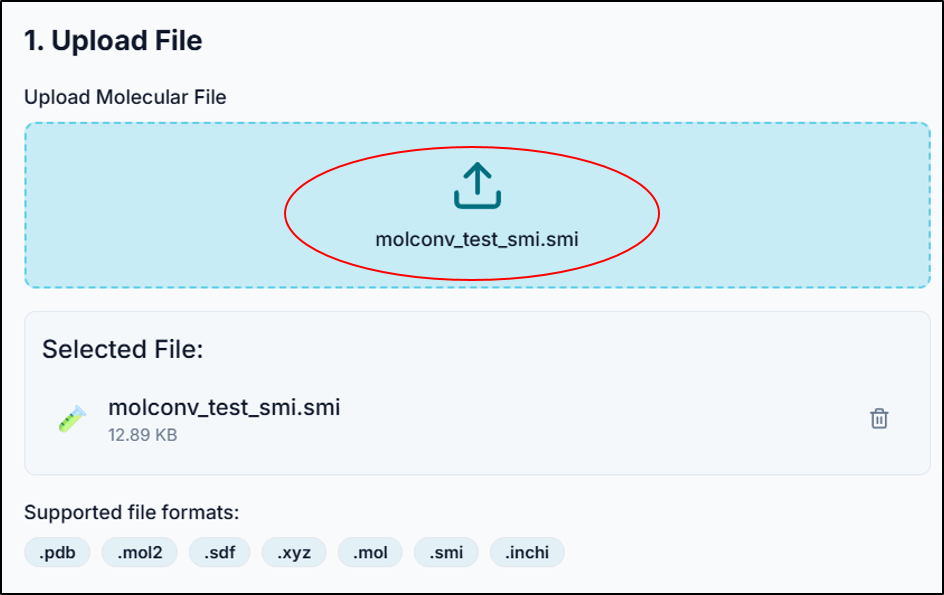Viewport: 944px width, 595px height.
Task: Select the .mol format chip
Action: click(370, 552)
